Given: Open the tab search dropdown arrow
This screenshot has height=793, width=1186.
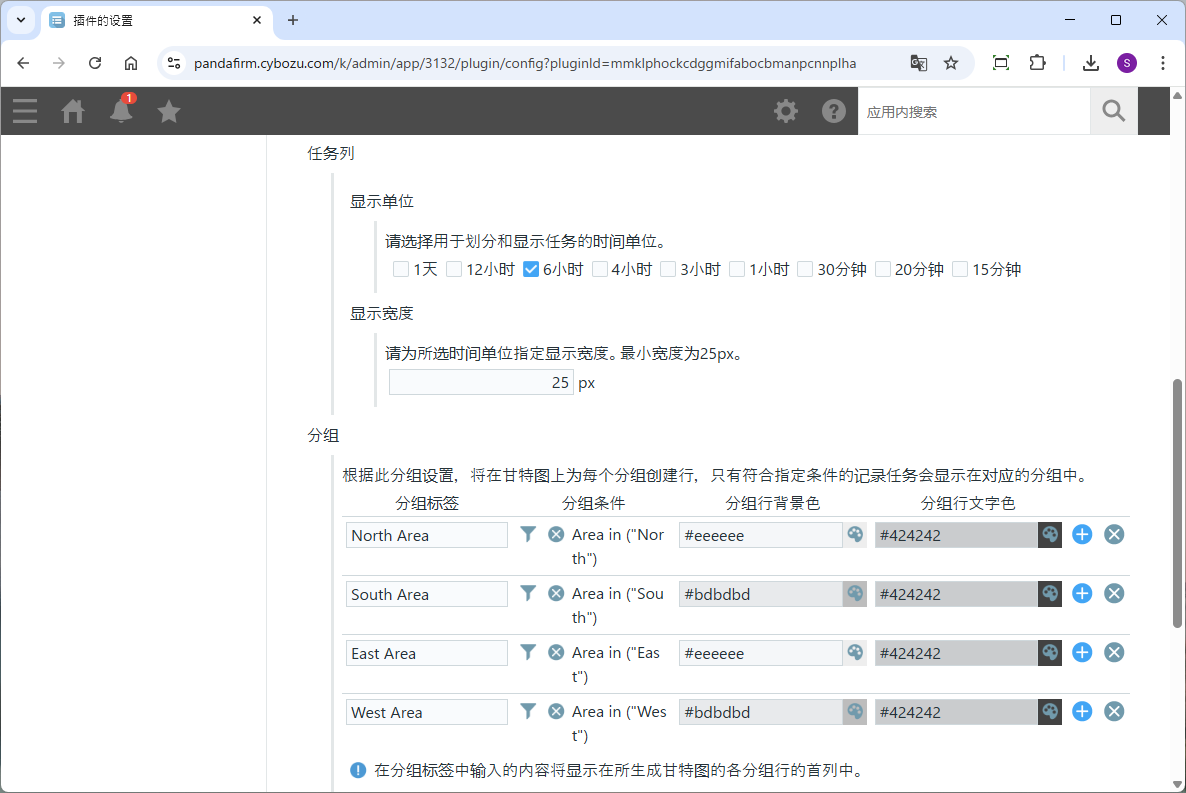Looking at the screenshot, I should [x=20, y=20].
